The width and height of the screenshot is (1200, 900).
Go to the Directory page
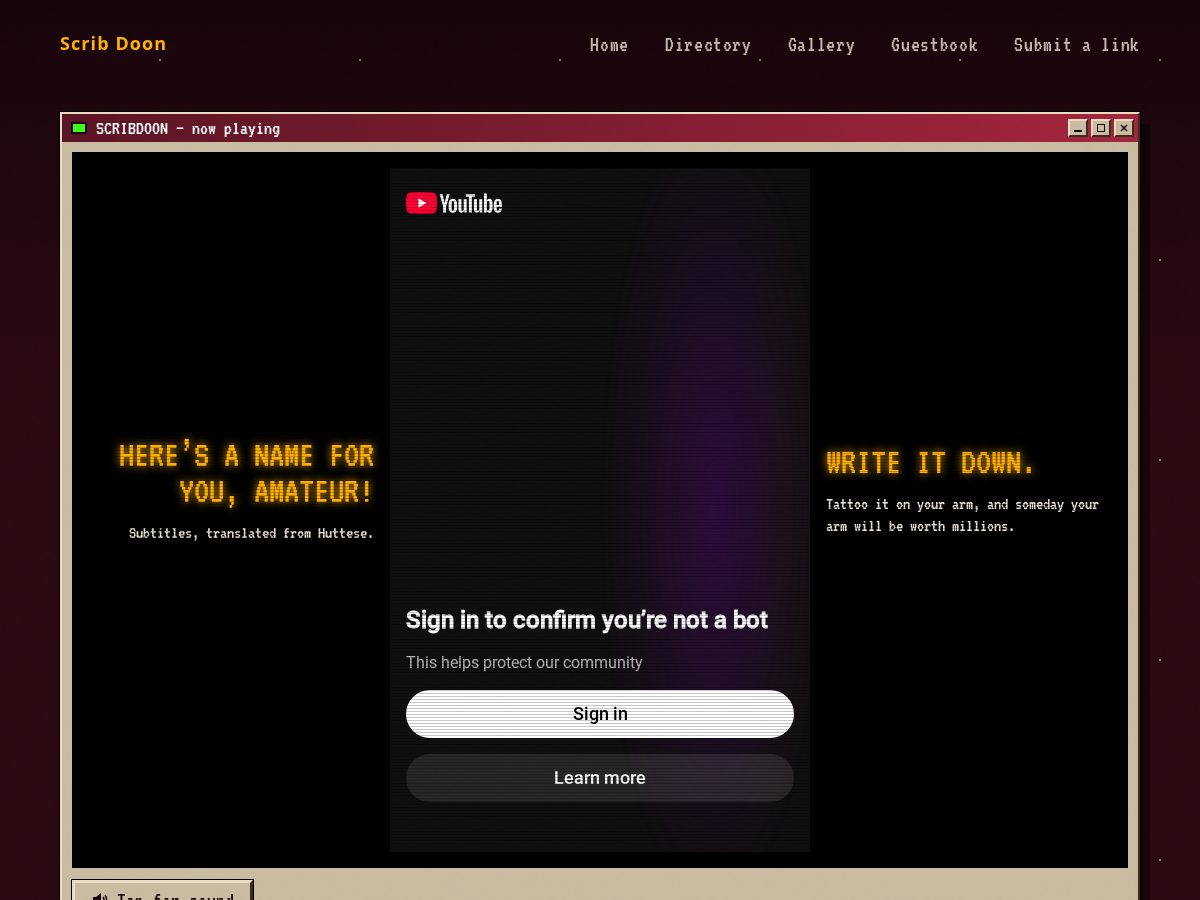coord(708,45)
